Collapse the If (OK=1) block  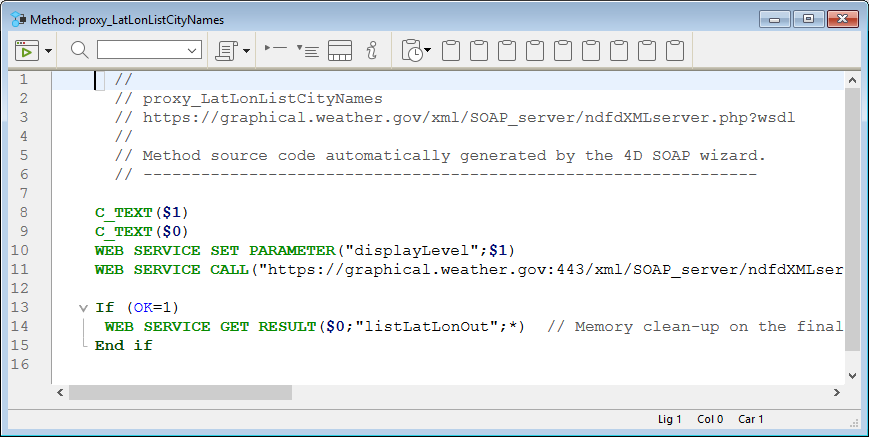(83, 308)
